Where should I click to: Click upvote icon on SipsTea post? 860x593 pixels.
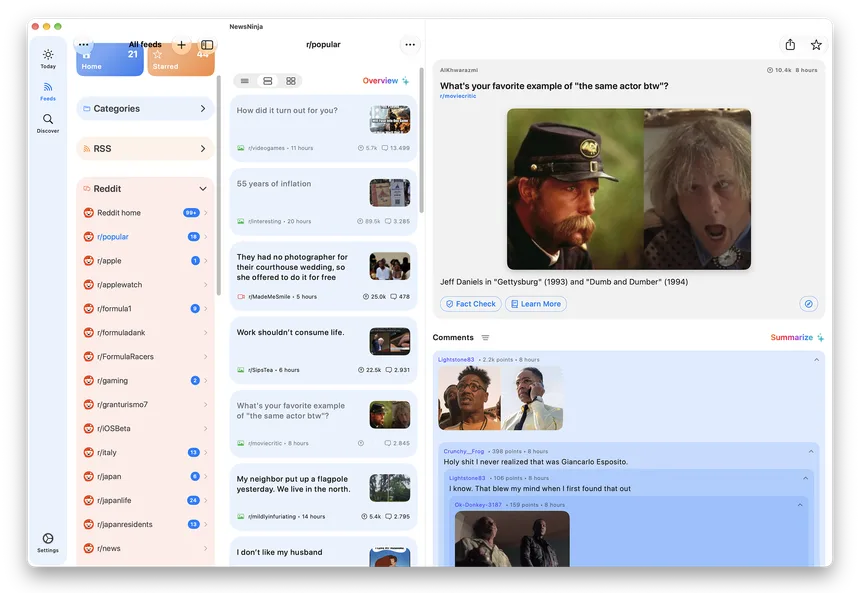[361, 370]
